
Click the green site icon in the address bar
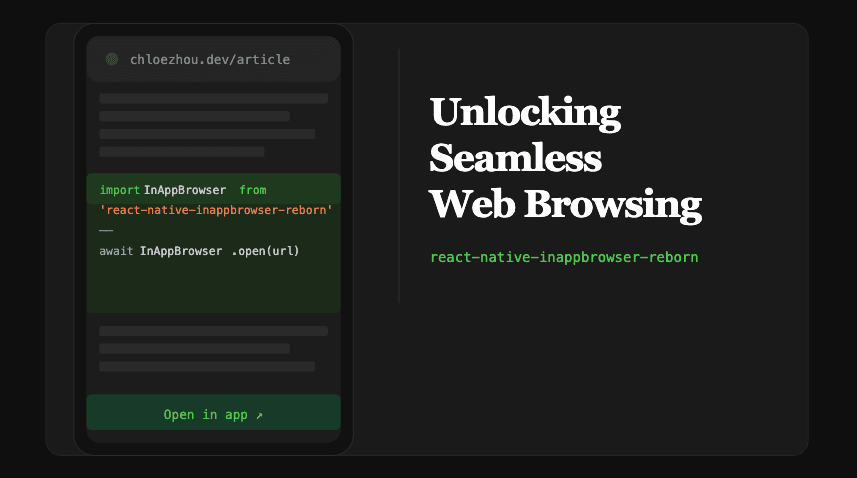point(112,59)
